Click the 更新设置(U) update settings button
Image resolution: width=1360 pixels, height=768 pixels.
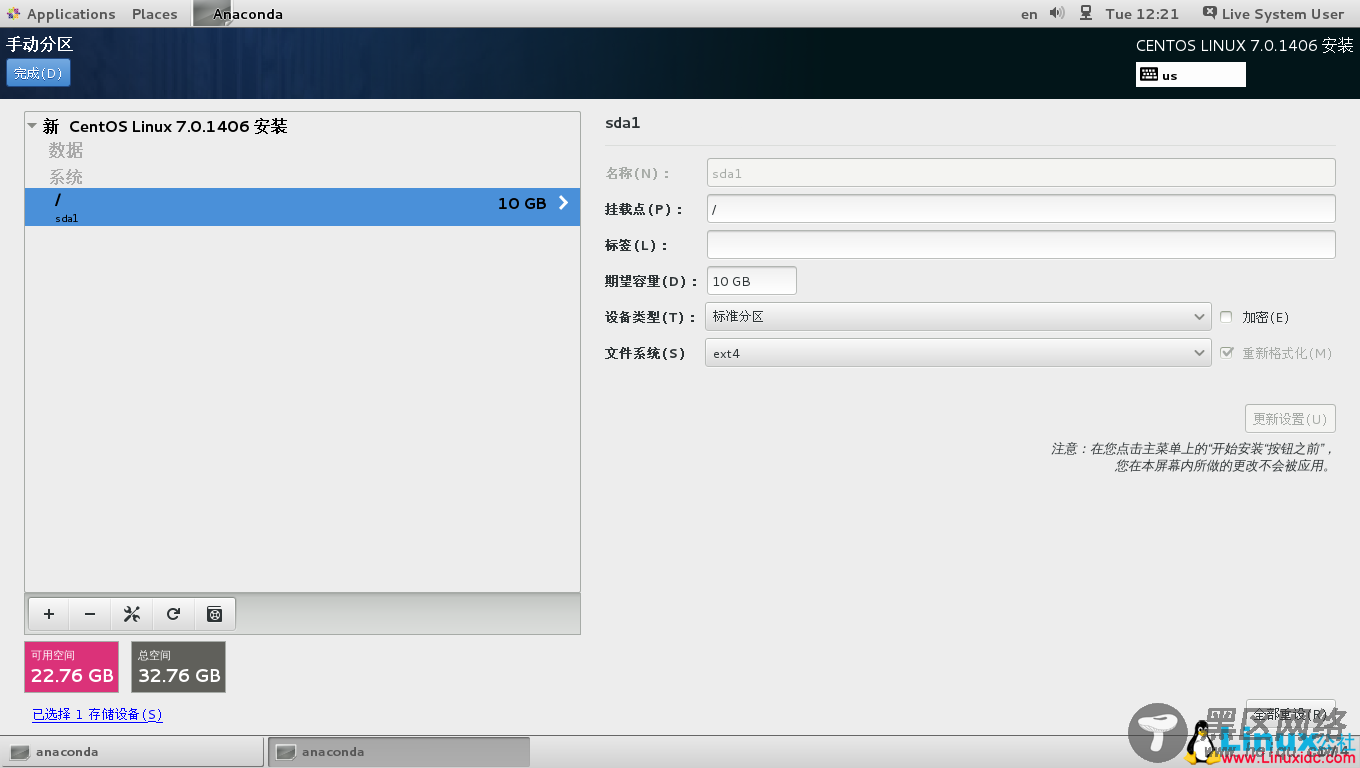[1290, 419]
